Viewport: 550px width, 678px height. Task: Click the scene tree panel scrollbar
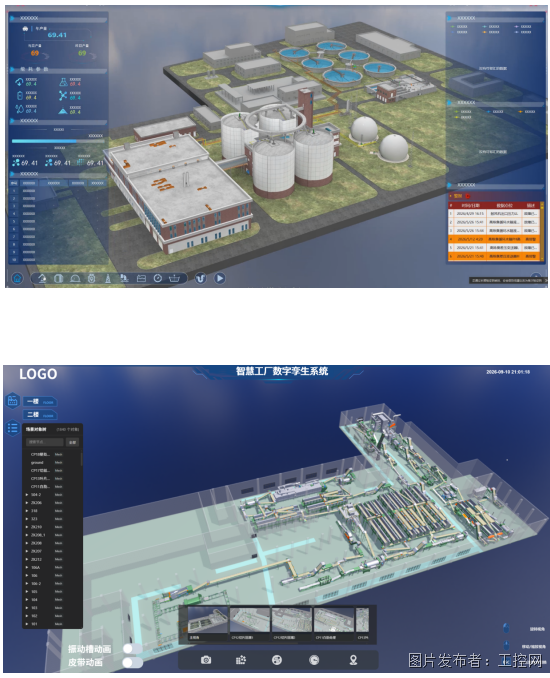click(81, 459)
